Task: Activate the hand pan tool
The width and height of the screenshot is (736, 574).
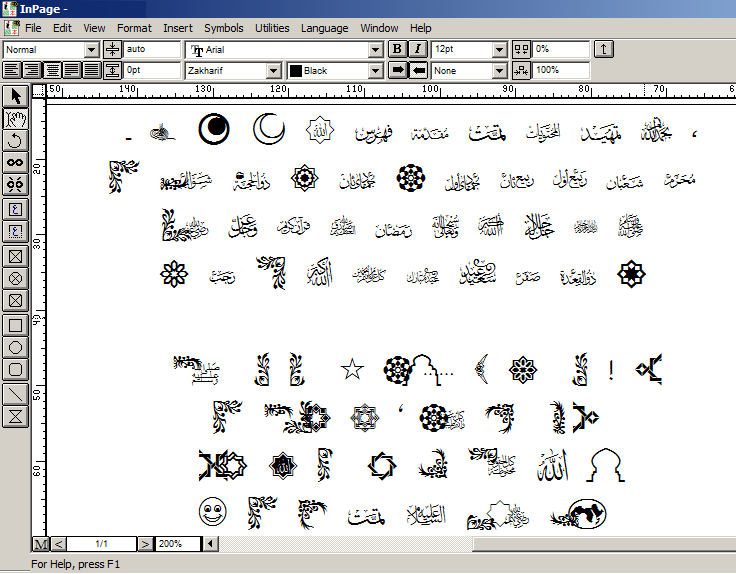Action: click(16, 118)
